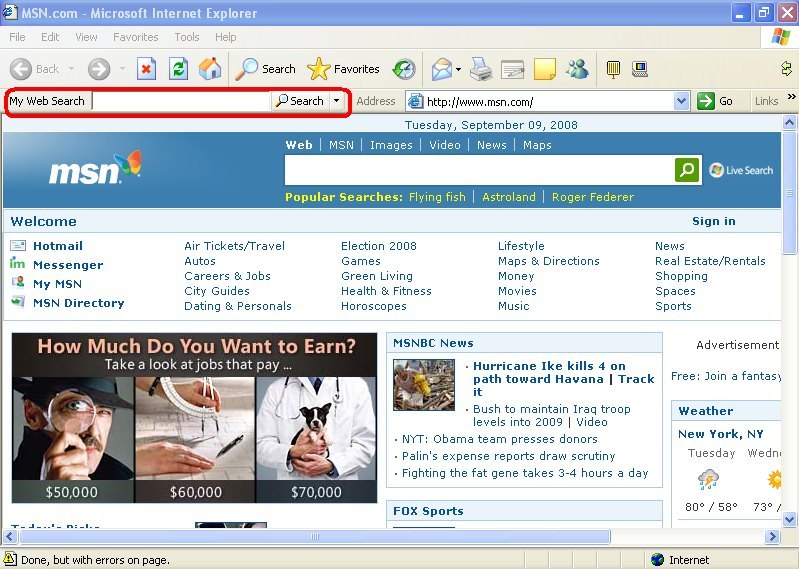Open the Hotmail link
Screen dimensions: 799x569
pyautogui.click(x=57, y=246)
